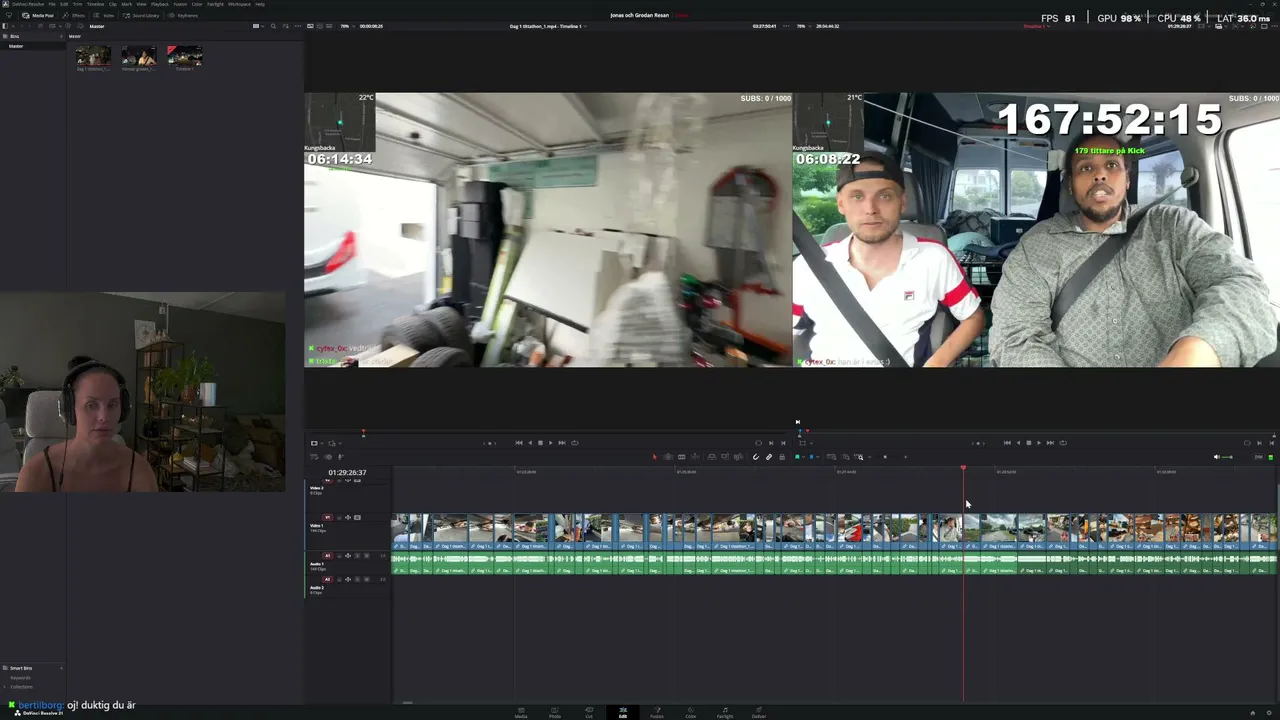
Task: Go to last frame in timeline viewer
Action: 1050,443
